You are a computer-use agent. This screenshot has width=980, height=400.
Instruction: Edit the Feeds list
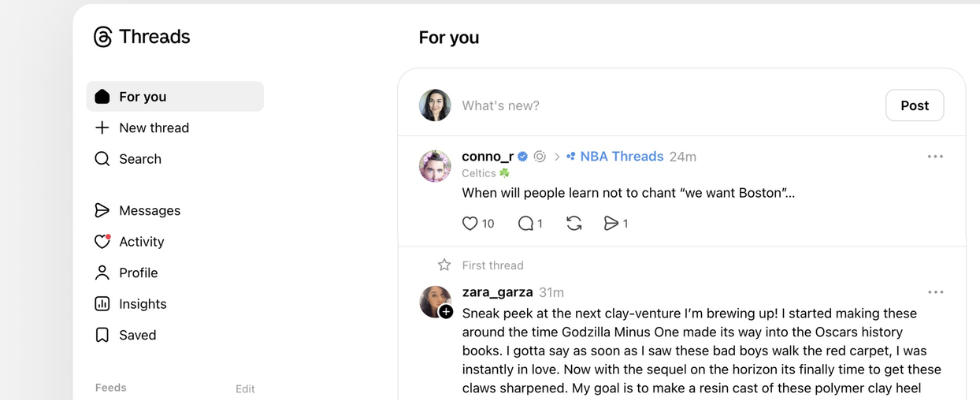point(245,389)
